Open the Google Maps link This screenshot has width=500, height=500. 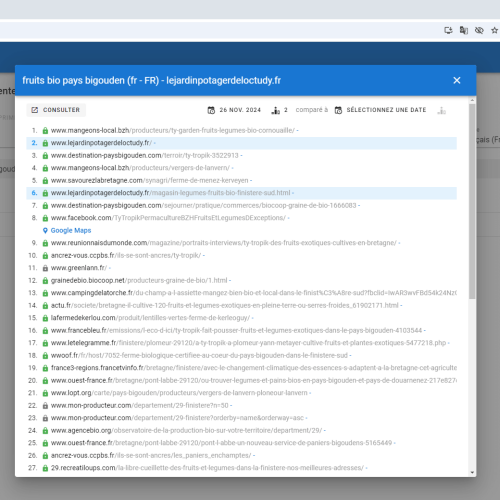tap(71, 230)
